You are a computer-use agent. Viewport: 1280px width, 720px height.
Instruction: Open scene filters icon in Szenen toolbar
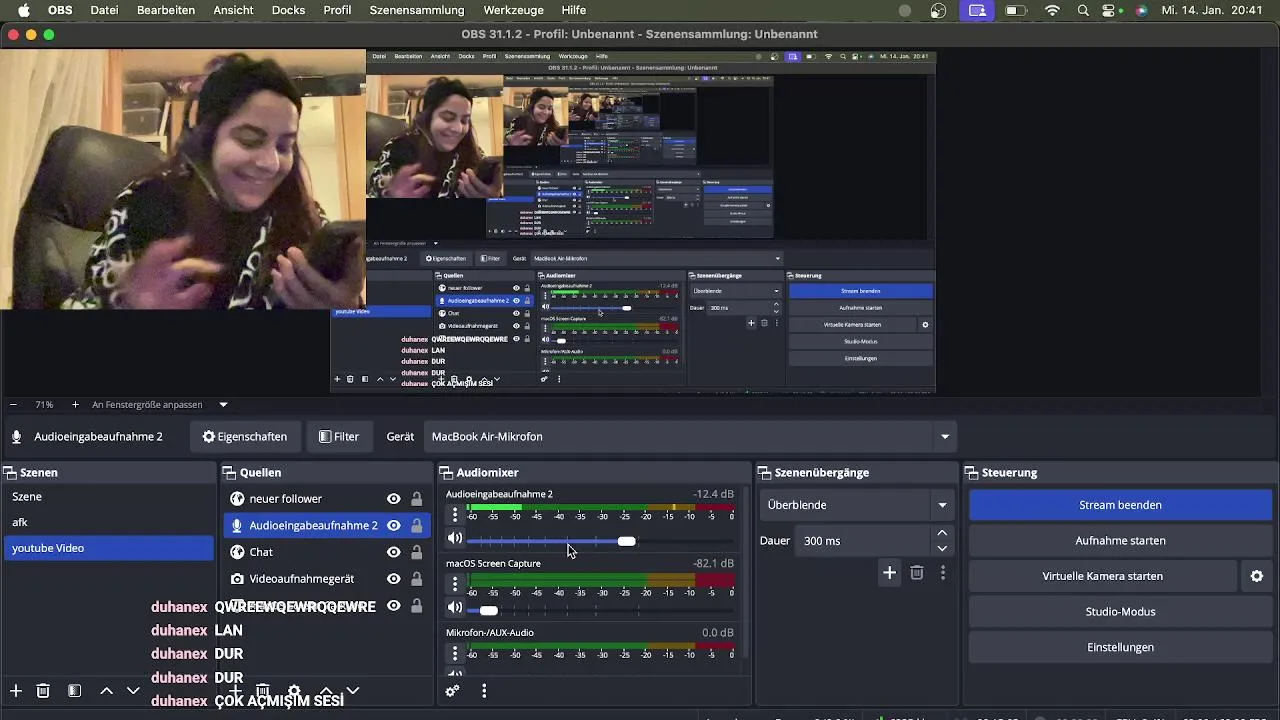pyautogui.click(x=74, y=691)
